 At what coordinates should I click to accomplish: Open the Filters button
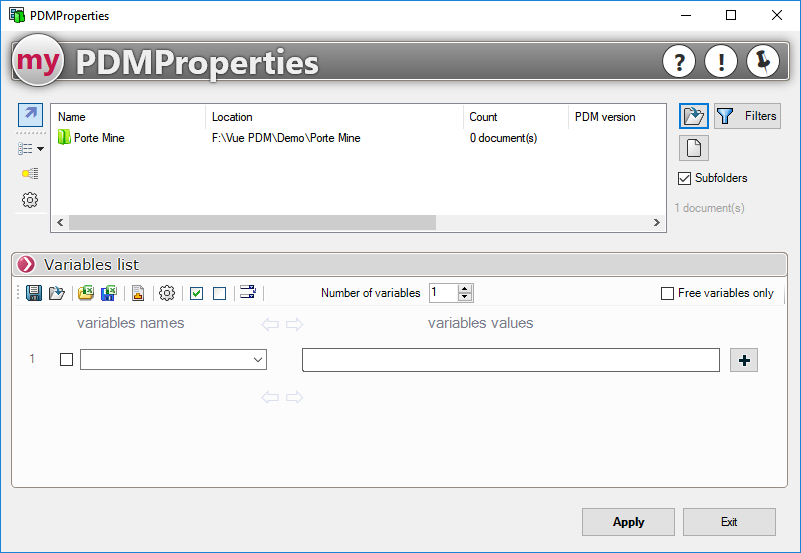[x=747, y=116]
